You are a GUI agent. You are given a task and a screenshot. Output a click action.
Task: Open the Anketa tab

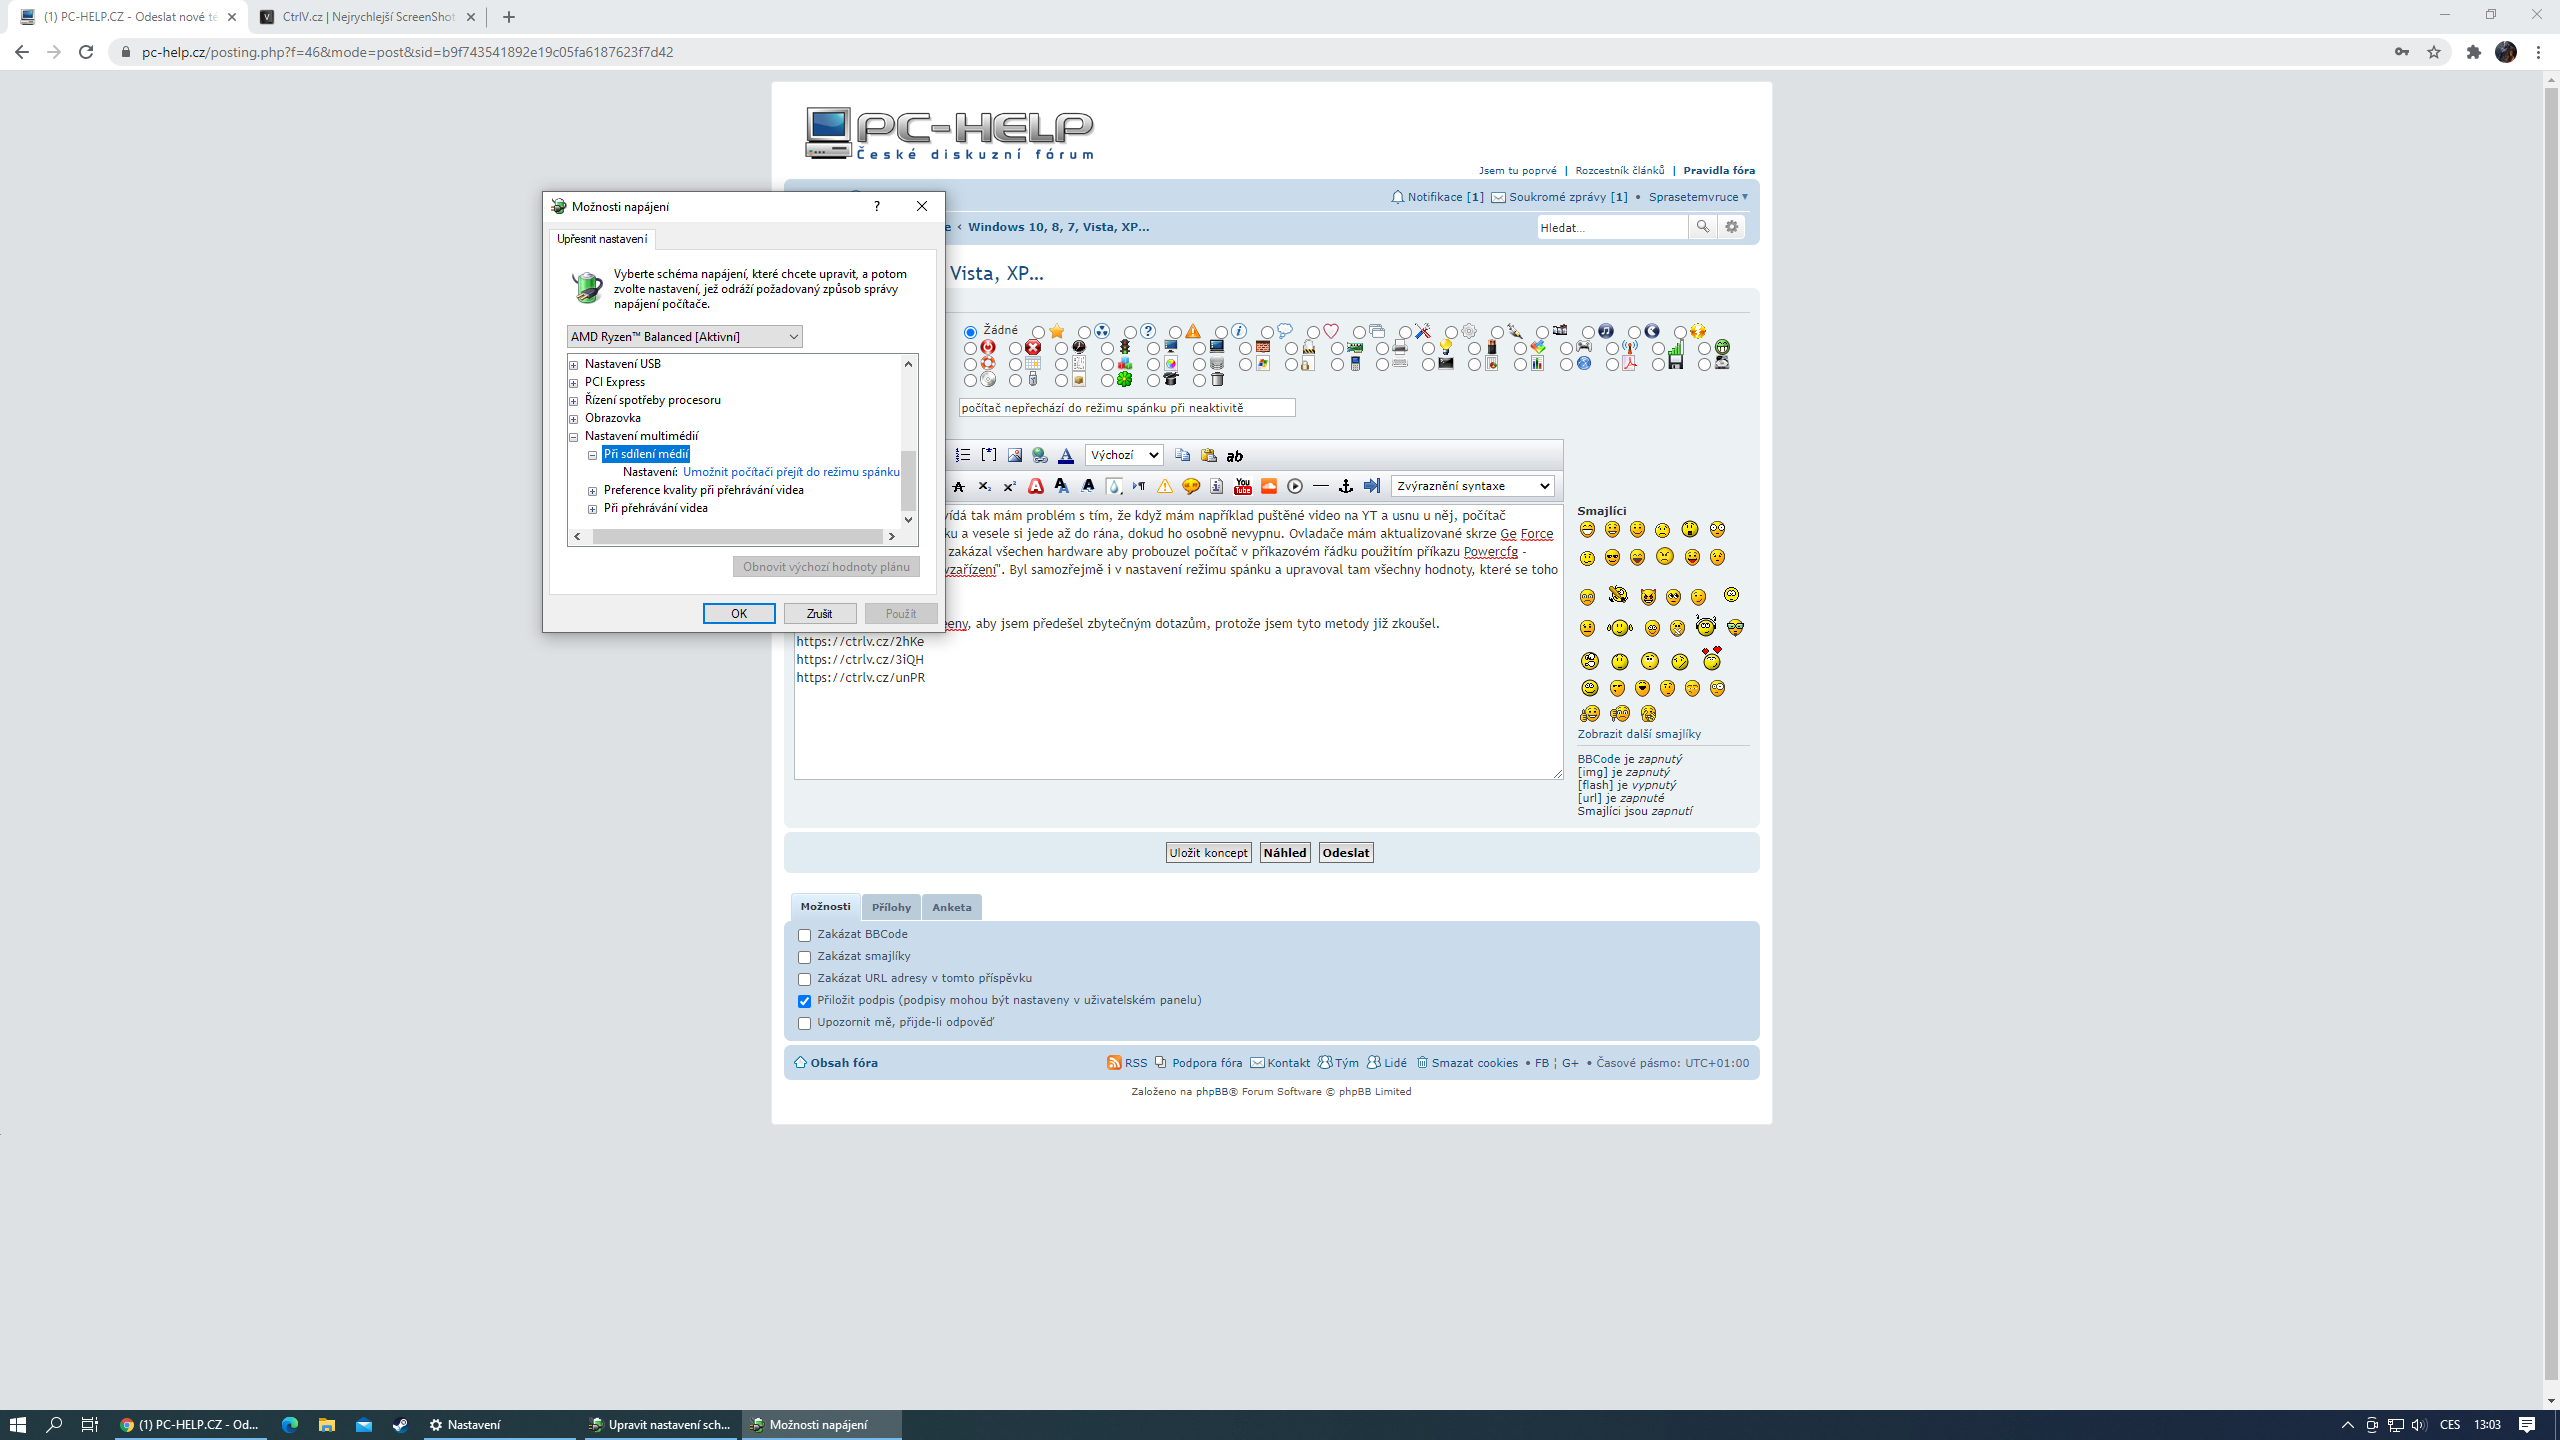point(951,907)
